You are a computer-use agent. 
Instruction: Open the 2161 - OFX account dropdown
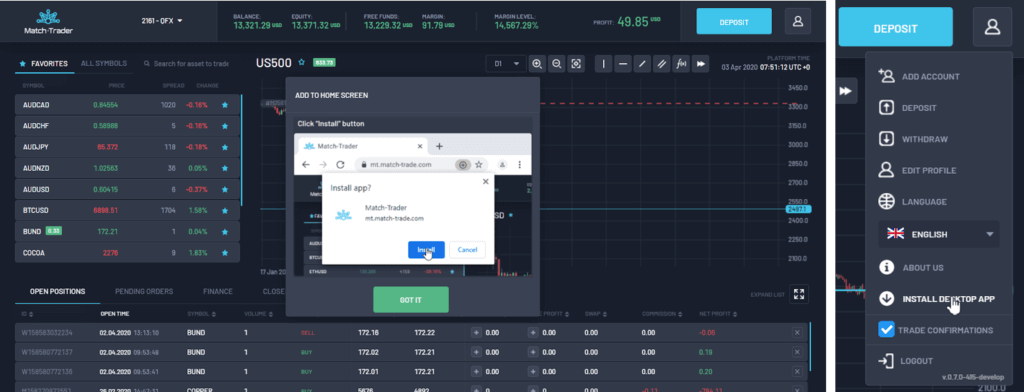(x=162, y=21)
